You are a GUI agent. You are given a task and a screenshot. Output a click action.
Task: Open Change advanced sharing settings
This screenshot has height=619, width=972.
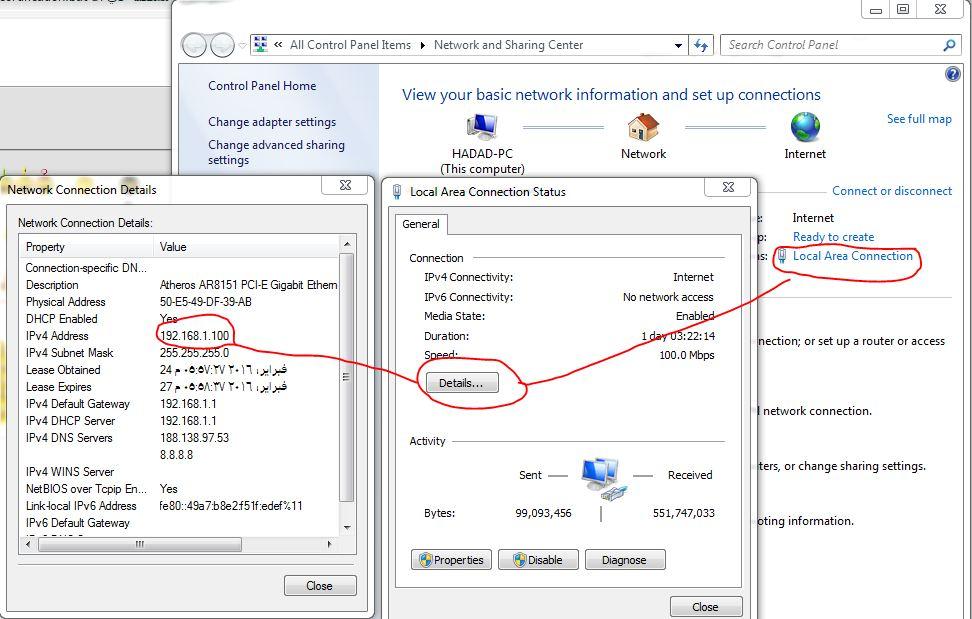(x=276, y=152)
